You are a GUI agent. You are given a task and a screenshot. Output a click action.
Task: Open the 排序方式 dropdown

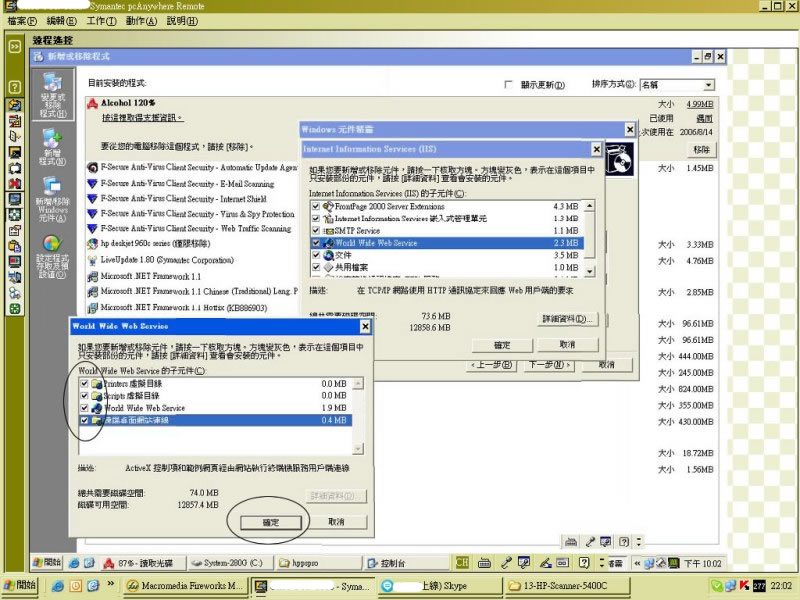click(x=709, y=85)
